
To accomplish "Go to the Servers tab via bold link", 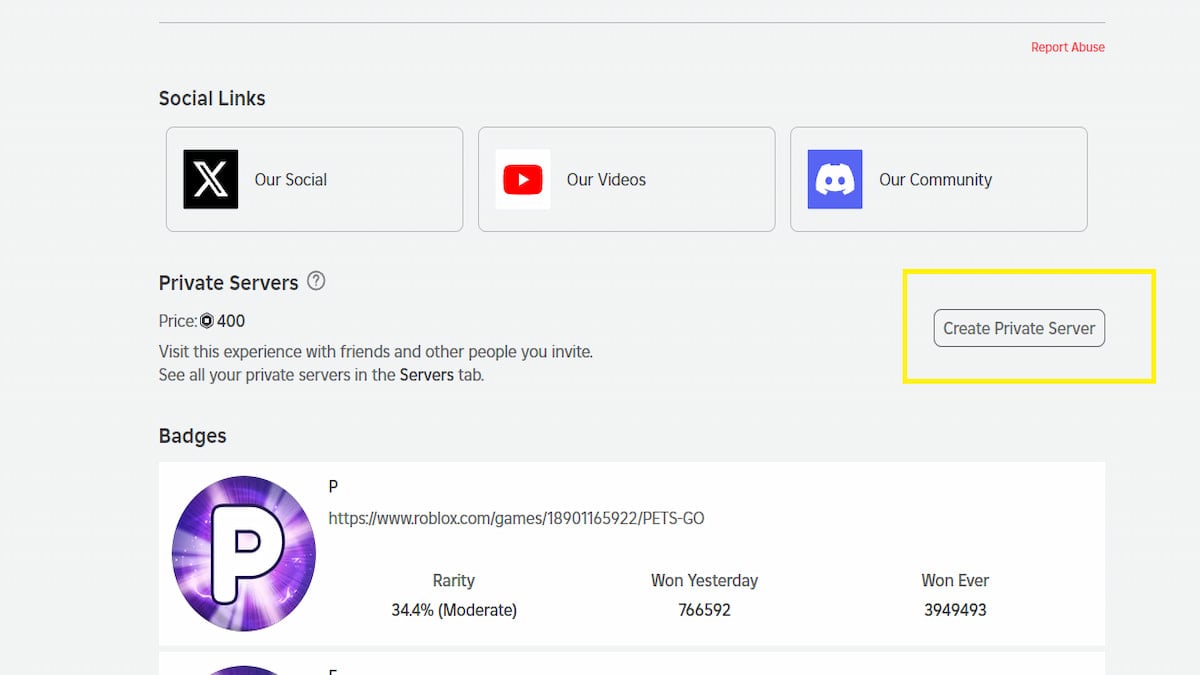I will click(x=427, y=376).
